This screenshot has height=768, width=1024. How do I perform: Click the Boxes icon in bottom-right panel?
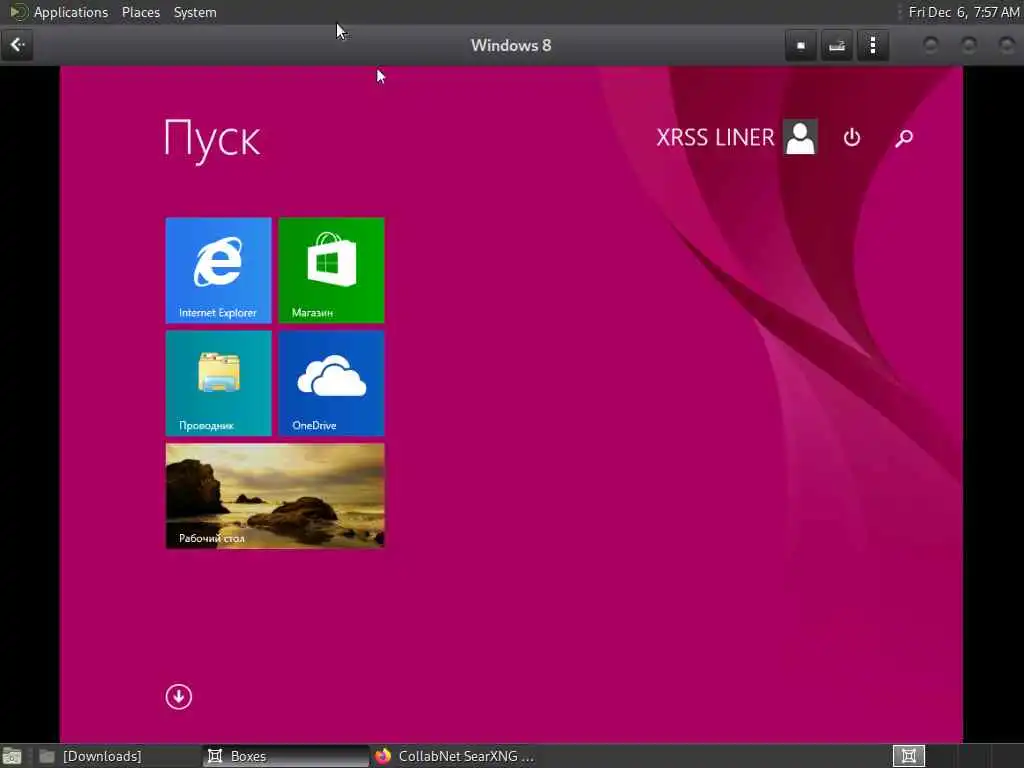tap(908, 756)
